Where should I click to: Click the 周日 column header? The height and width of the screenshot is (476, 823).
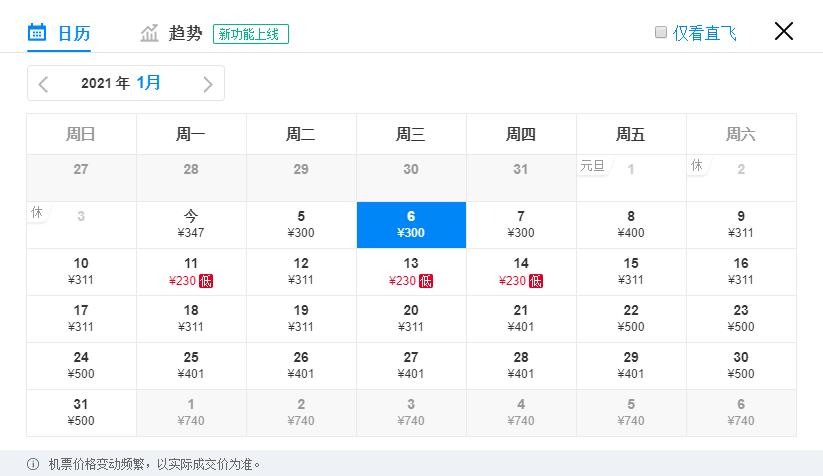tap(81, 134)
